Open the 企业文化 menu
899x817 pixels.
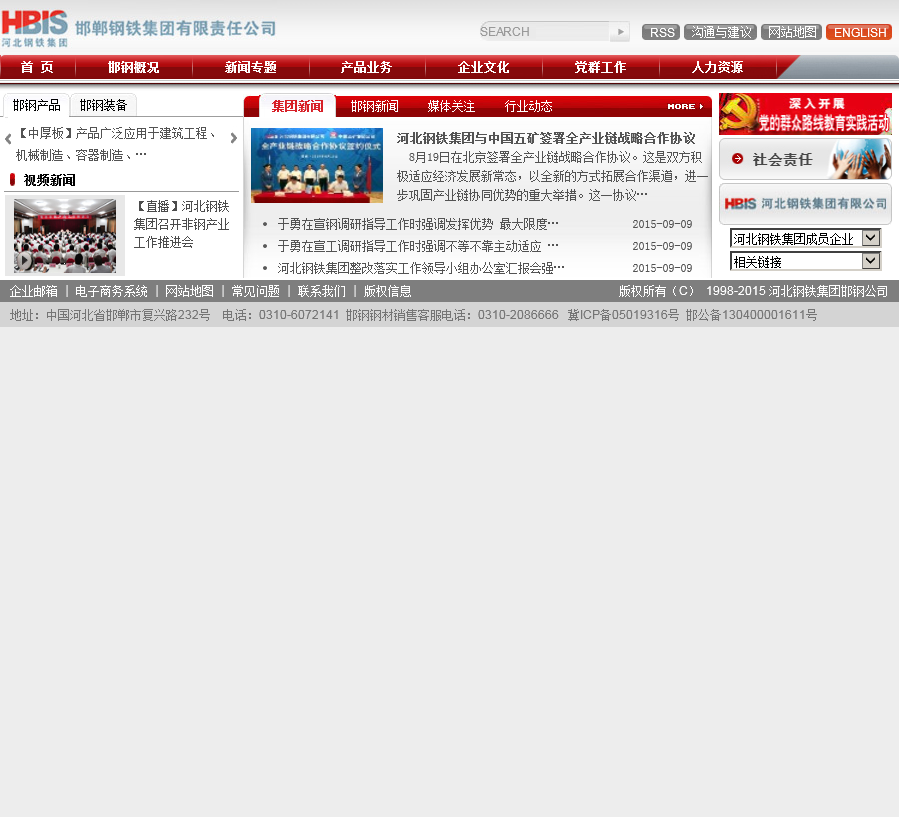point(483,67)
